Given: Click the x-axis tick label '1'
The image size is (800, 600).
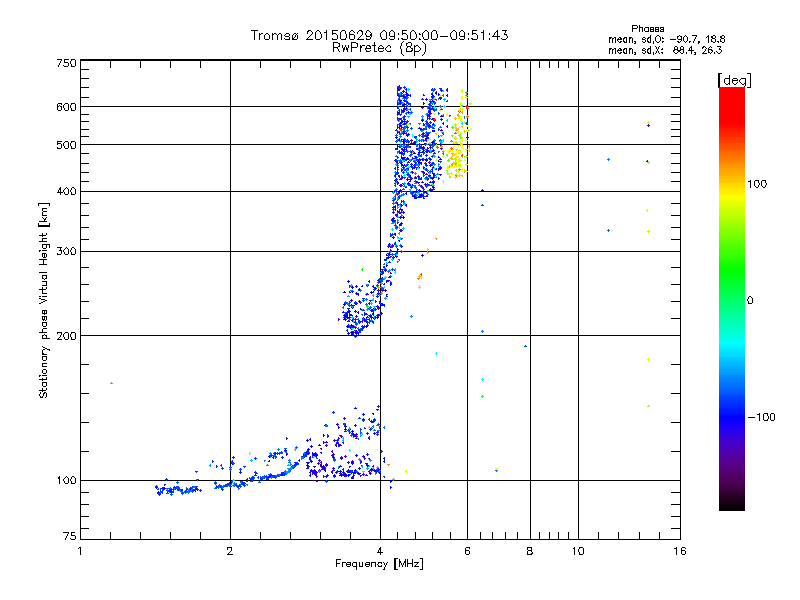Looking at the screenshot, I should click(x=80, y=551).
